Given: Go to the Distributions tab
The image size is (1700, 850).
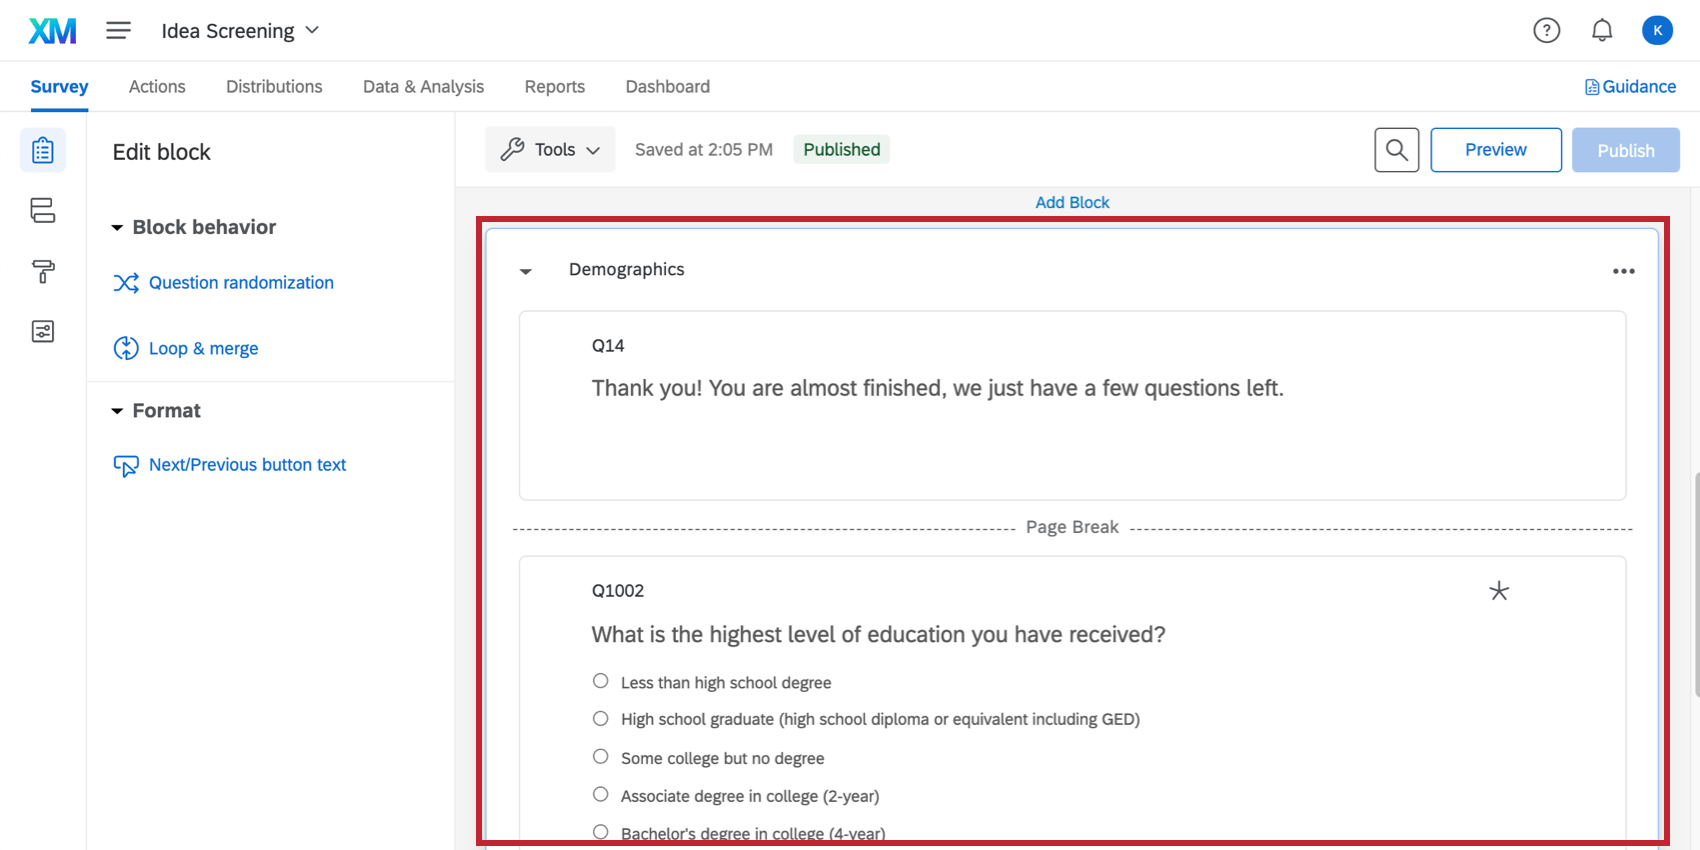Looking at the screenshot, I should click(274, 87).
